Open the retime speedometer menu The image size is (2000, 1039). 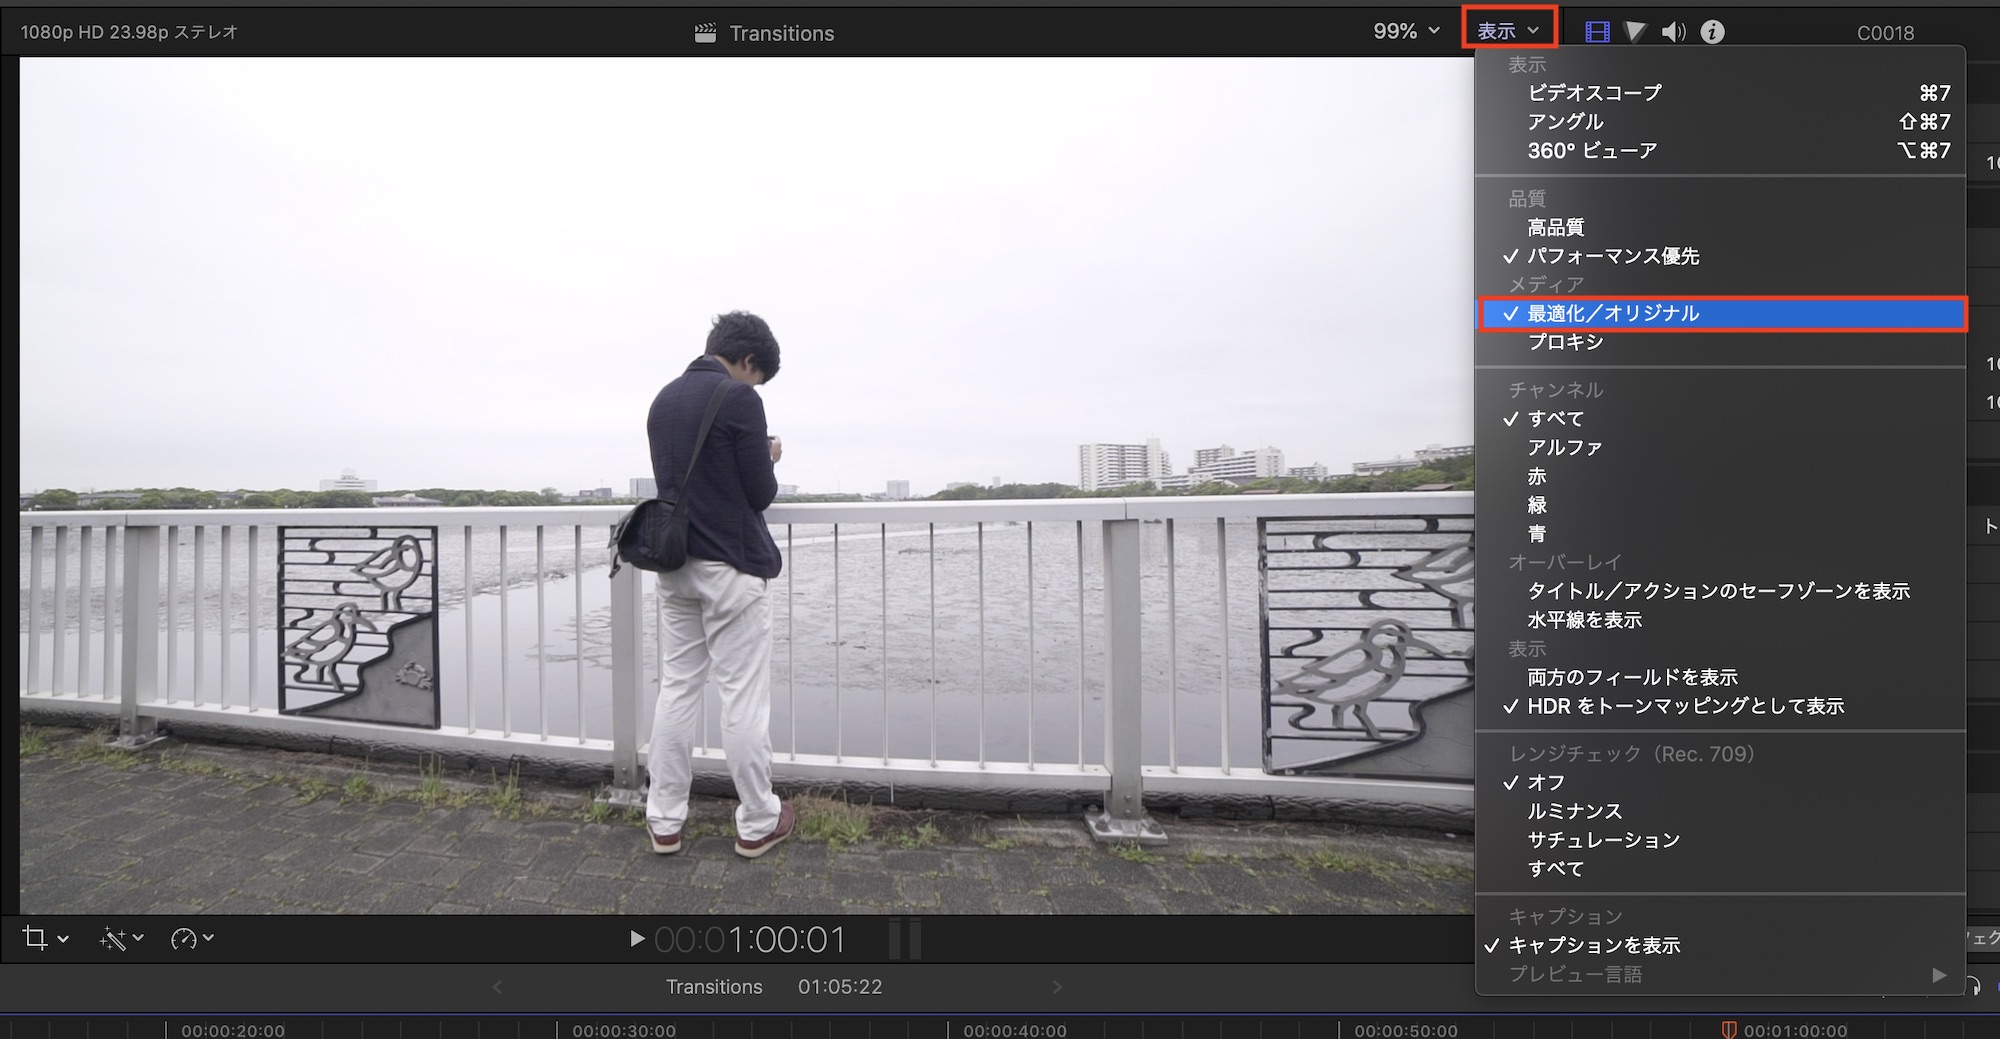pyautogui.click(x=184, y=938)
